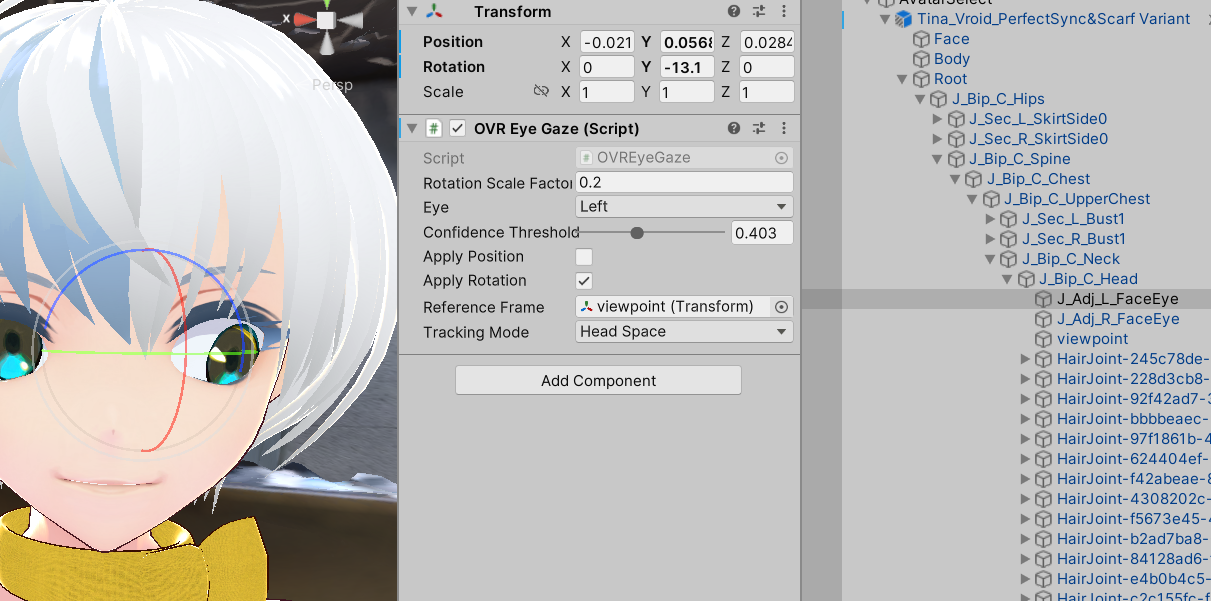Screen dimensions: 1211x601
Task: Open OVR Eye Gaze preset settings icon
Action: (x=759, y=129)
